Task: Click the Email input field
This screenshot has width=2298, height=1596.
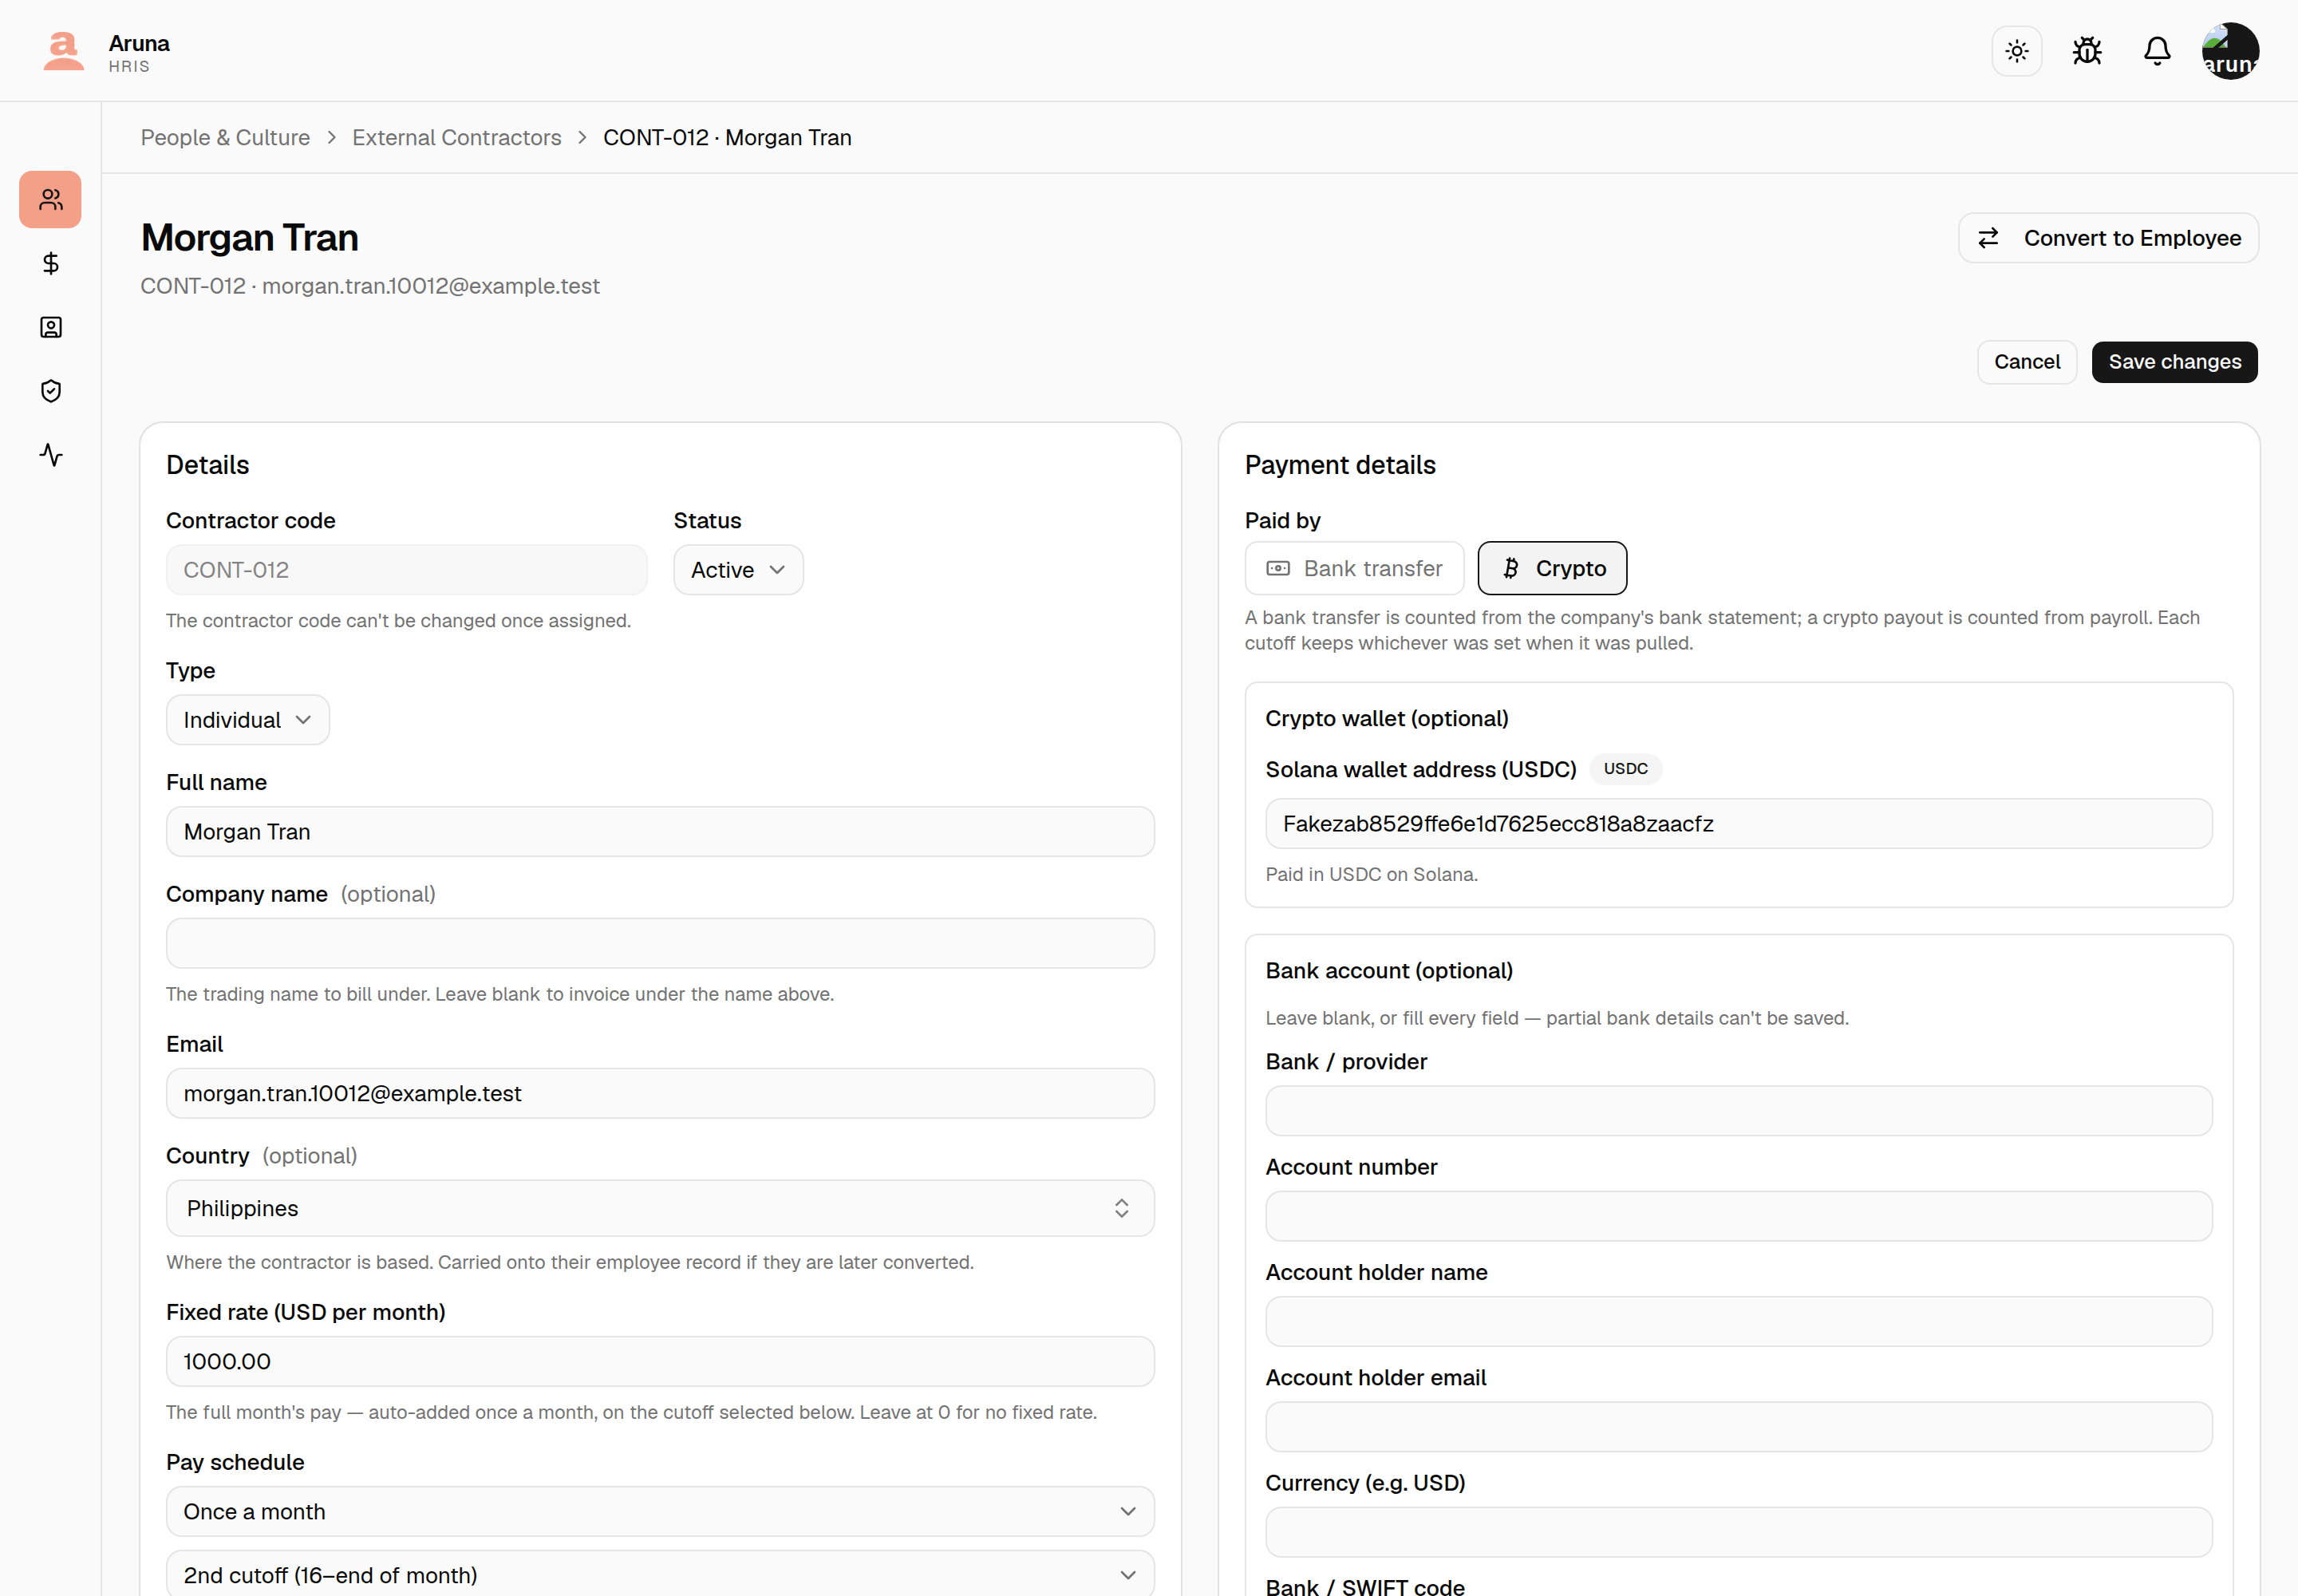Action: [x=660, y=1093]
